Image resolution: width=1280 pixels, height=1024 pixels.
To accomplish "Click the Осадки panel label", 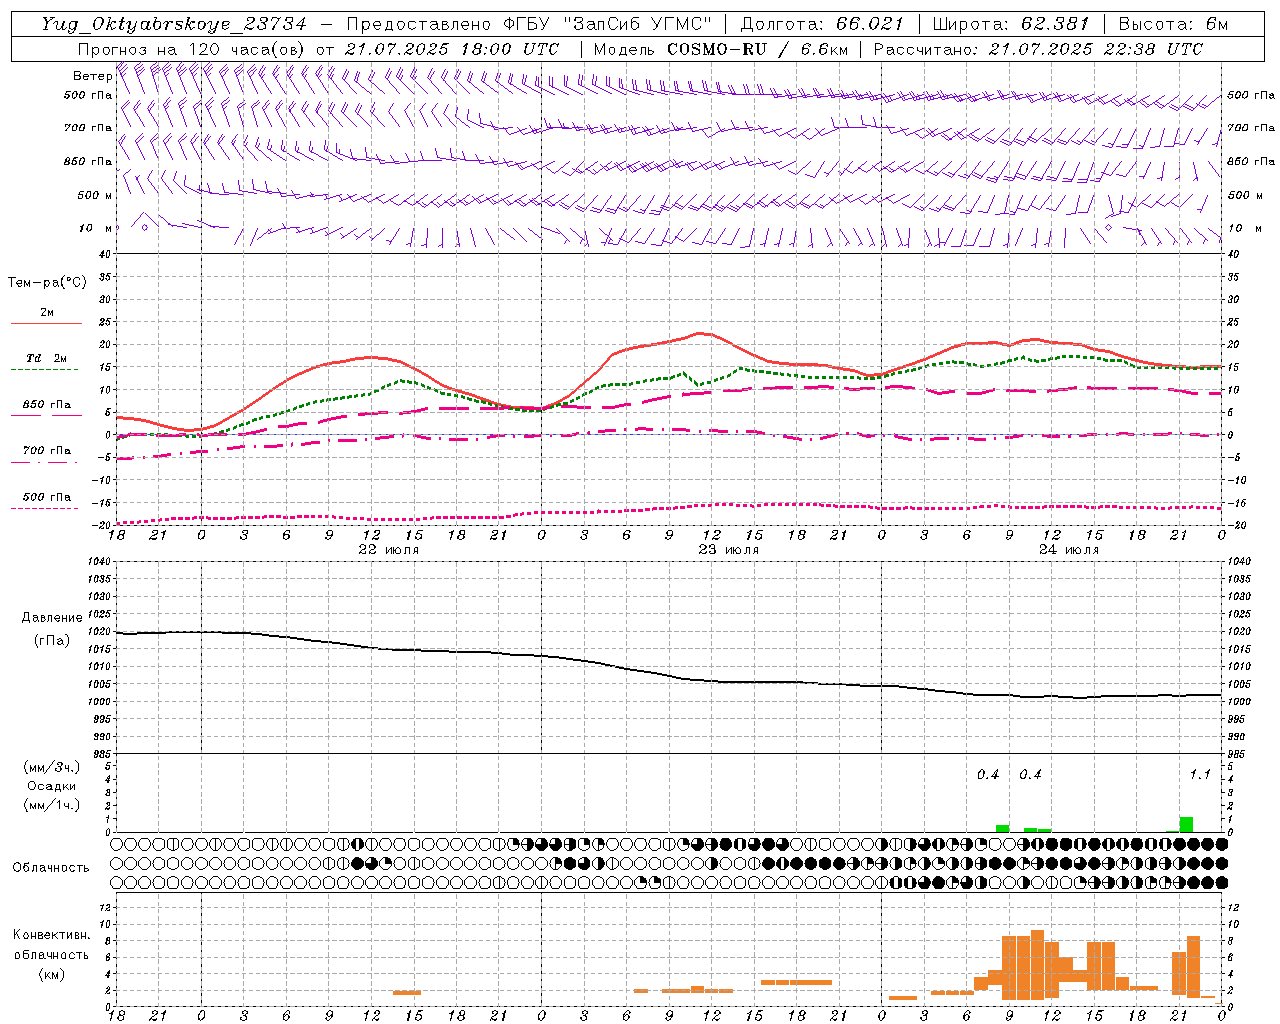I will pyautogui.click(x=51, y=786).
